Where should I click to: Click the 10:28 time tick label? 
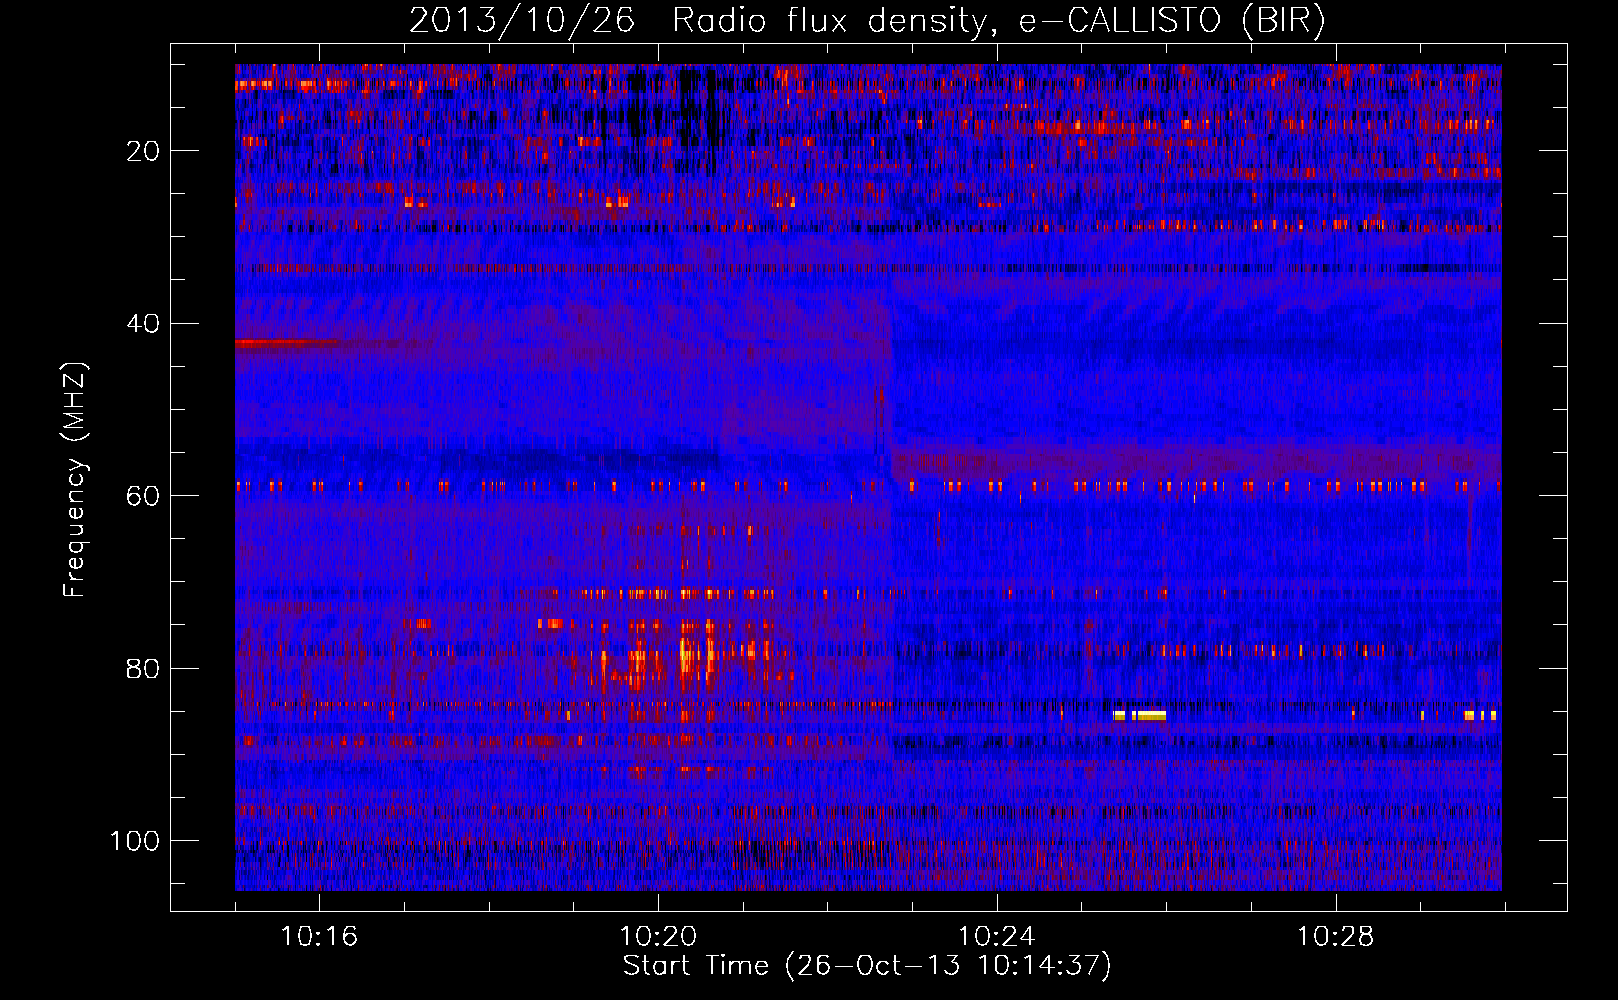pyautogui.click(x=1336, y=937)
